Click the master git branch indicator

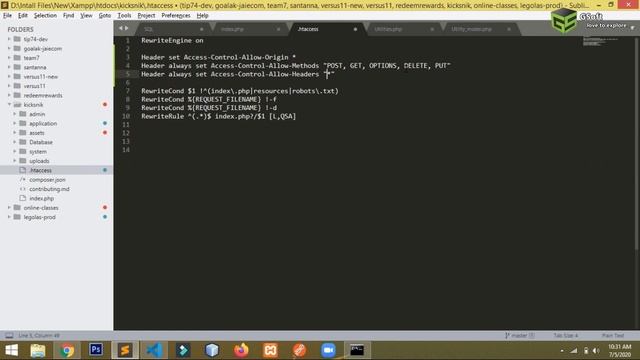[520, 336]
